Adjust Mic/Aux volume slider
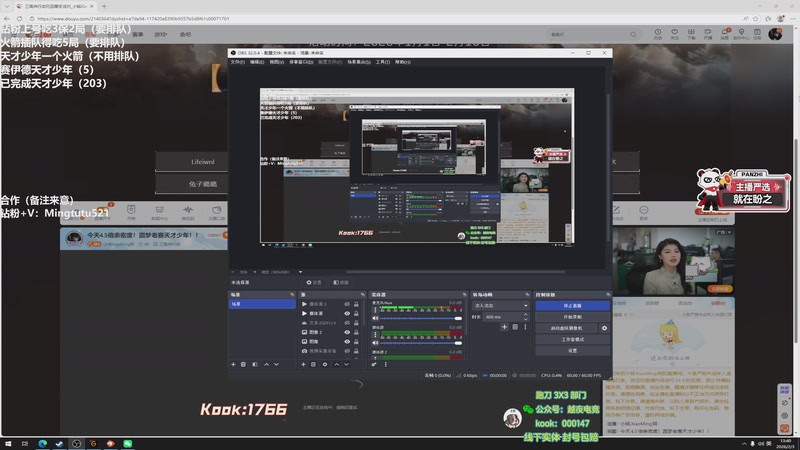Screen dimensions: 800x450 (421, 318)
